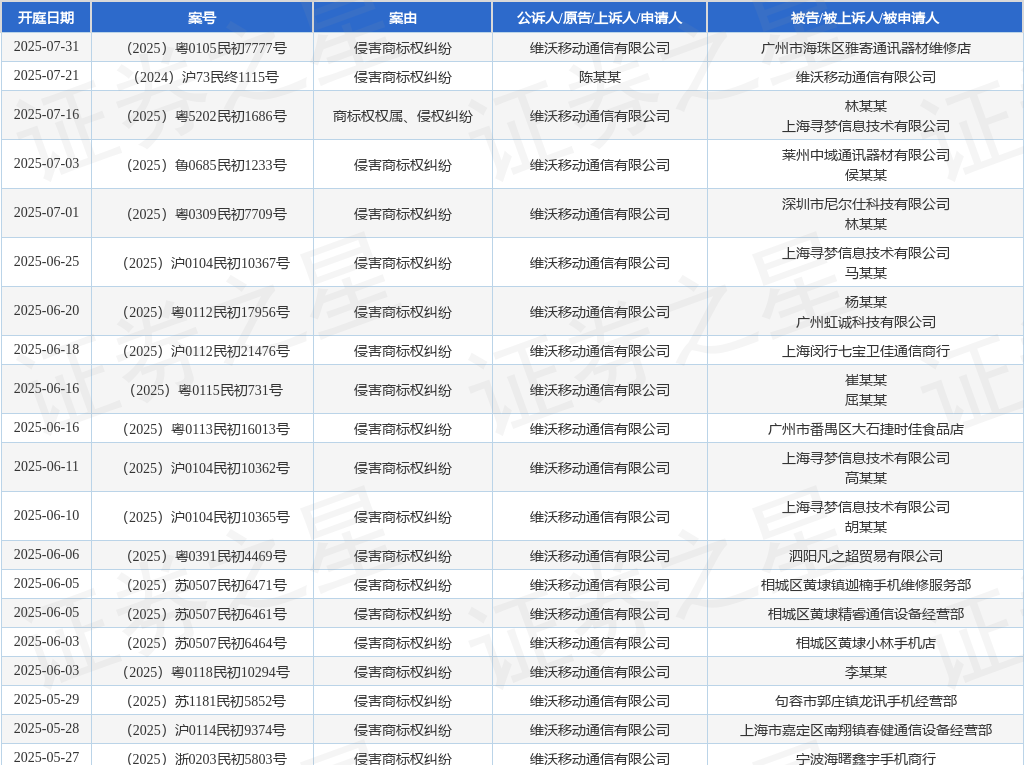Select case number (2025)沪0112民初21476号
The width and height of the screenshot is (1024, 765).
(206, 351)
